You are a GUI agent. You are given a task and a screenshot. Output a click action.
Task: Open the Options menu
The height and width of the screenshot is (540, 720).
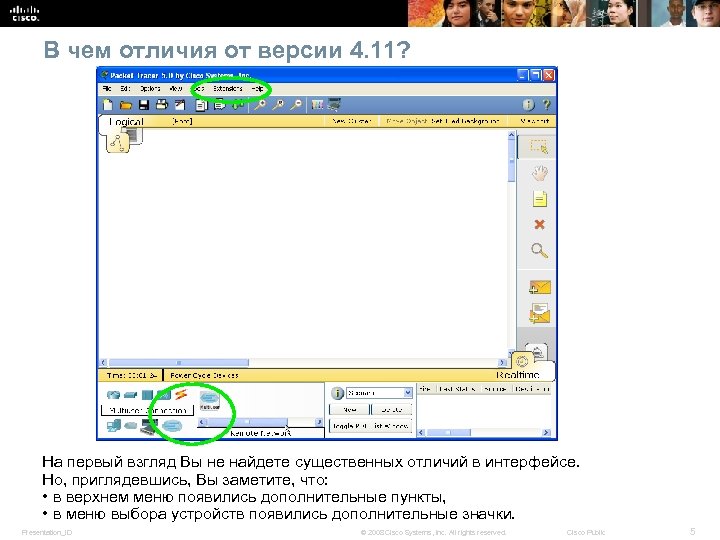(150, 89)
